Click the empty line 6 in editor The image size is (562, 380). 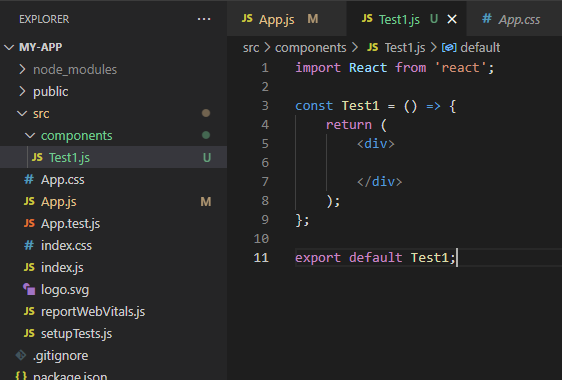[x=428, y=163]
